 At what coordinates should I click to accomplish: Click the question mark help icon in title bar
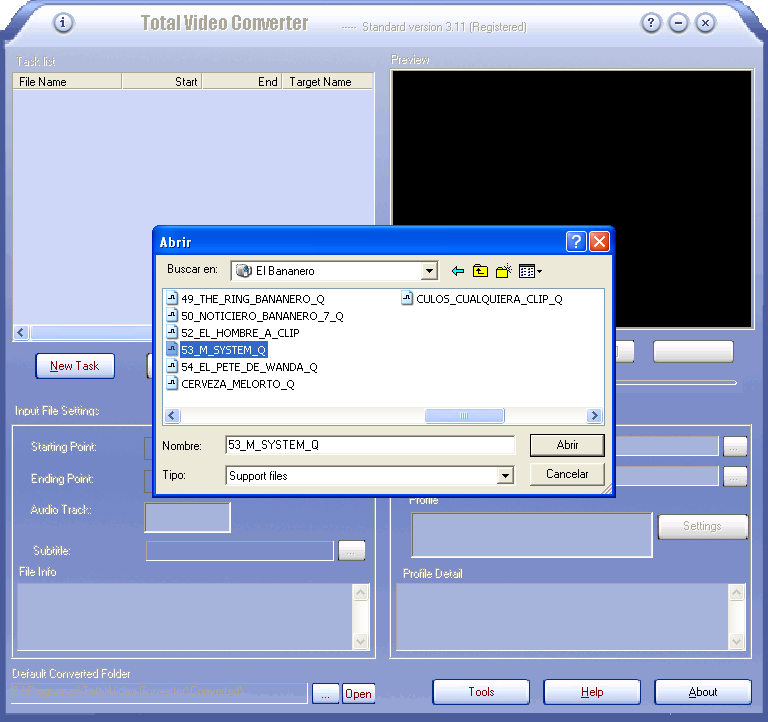point(650,23)
